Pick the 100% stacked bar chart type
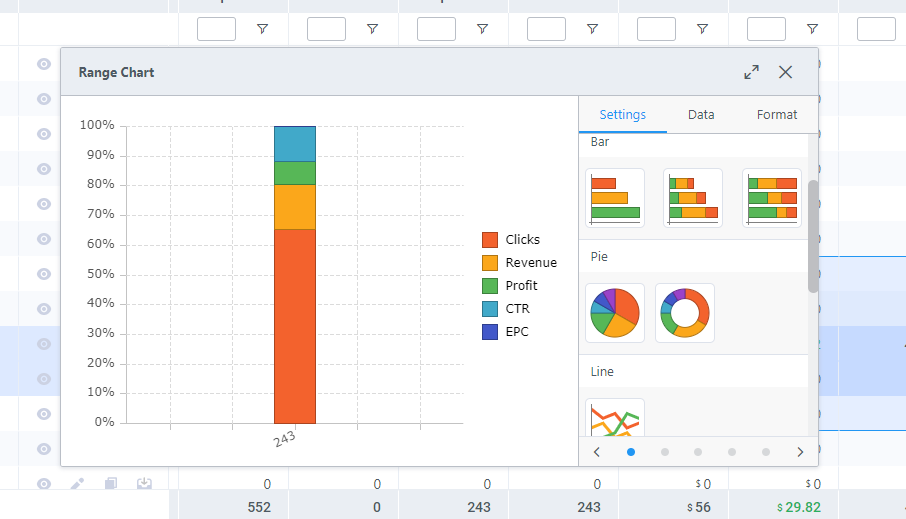Screen dimensions: 906x519 [x=772, y=198]
